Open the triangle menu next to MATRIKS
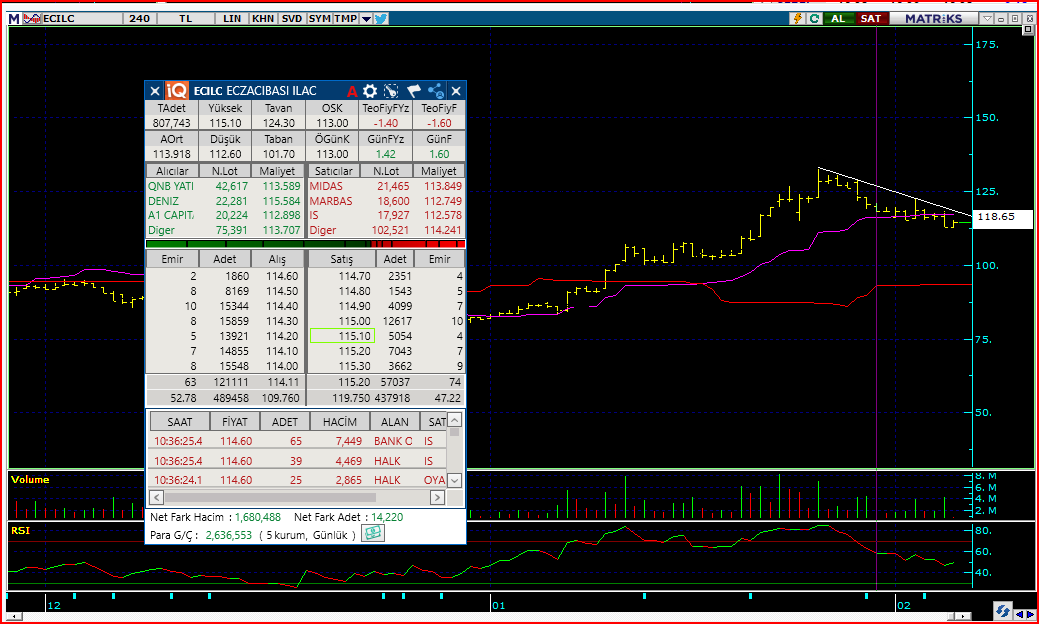Screen dimensions: 1039x624 tap(987, 19)
